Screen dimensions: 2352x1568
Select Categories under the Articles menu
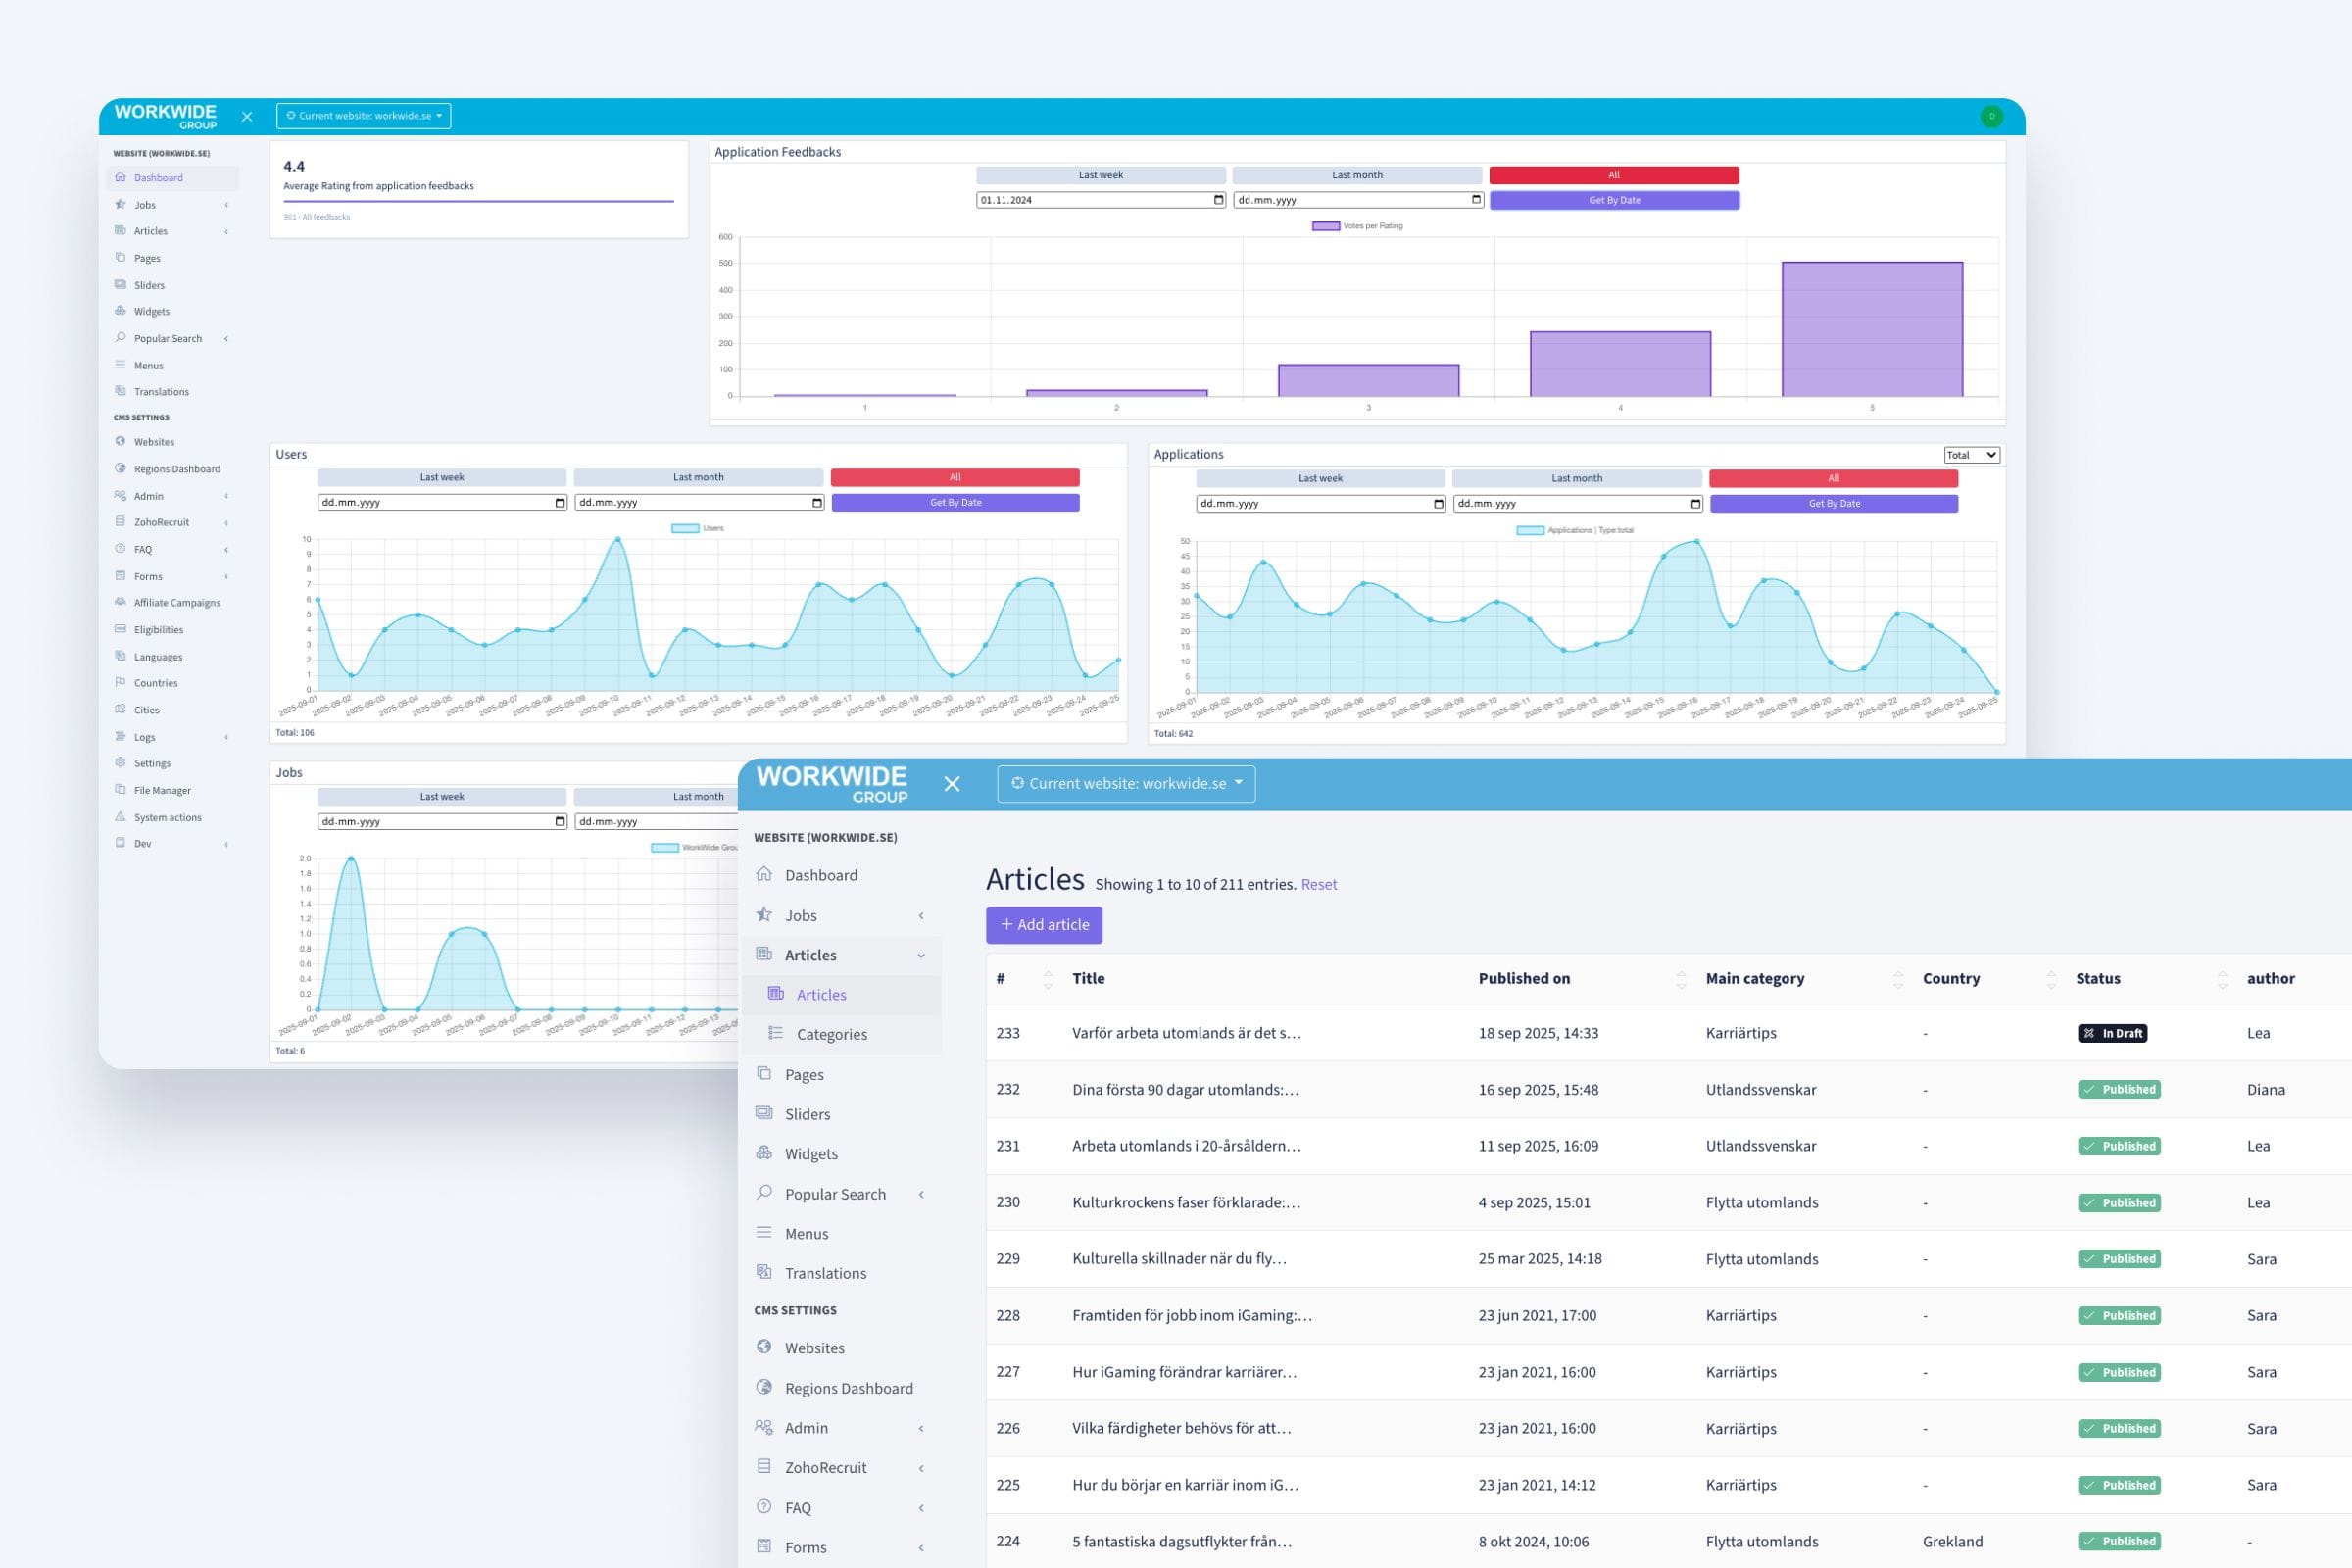[x=831, y=1034]
